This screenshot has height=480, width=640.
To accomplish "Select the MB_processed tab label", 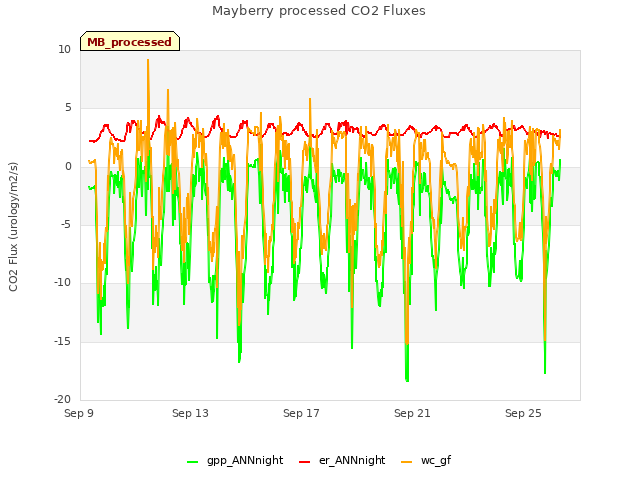I will (129, 42).
